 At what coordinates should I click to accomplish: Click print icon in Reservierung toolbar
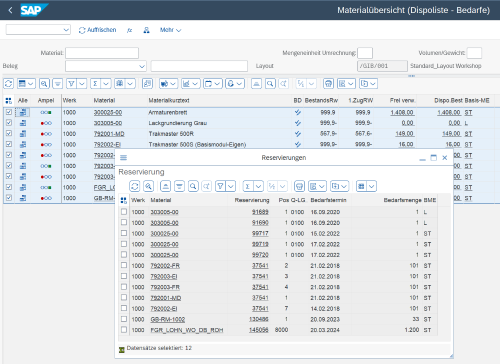(299, 186)
